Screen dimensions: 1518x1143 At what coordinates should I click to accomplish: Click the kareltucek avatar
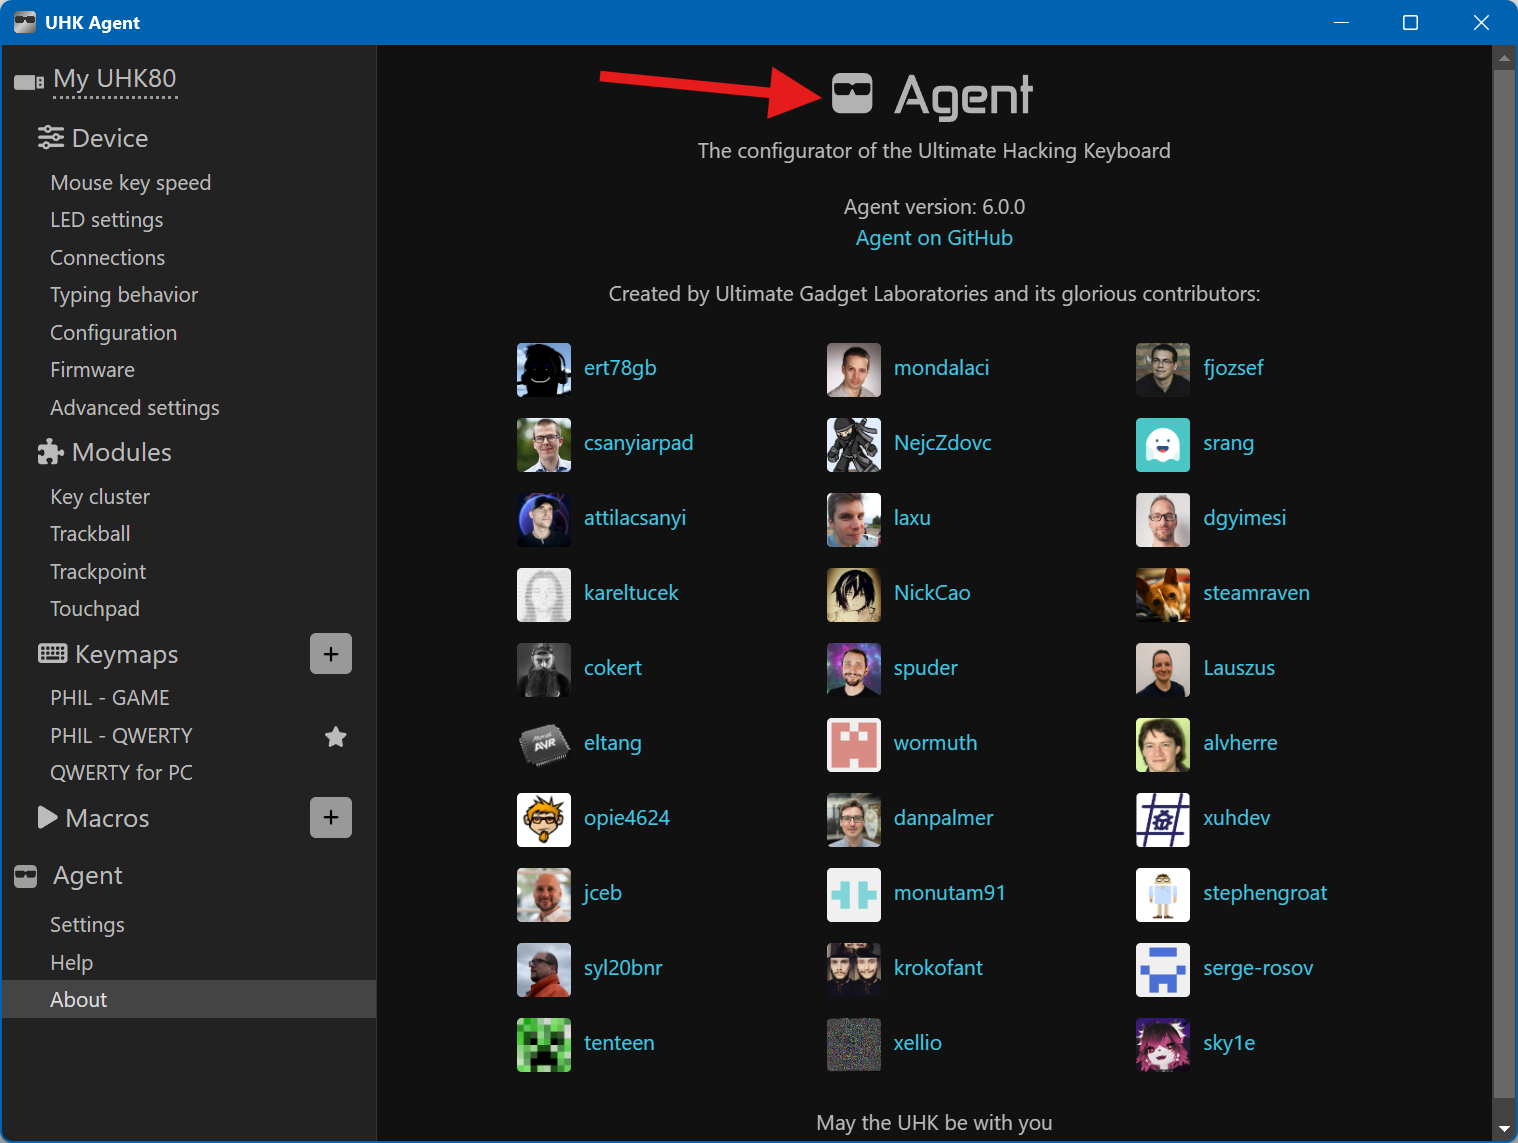[544, 595]
